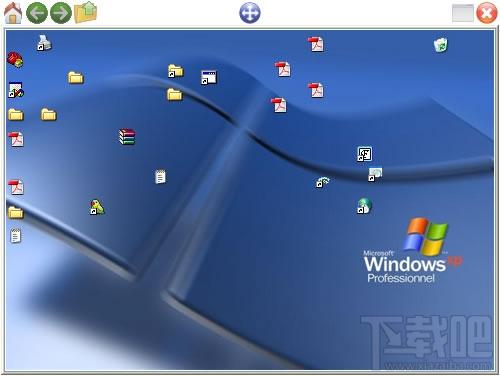The width and height of the screenshot is (500, 376).
Task: Close the viewer with the red X
Action: 487,13
